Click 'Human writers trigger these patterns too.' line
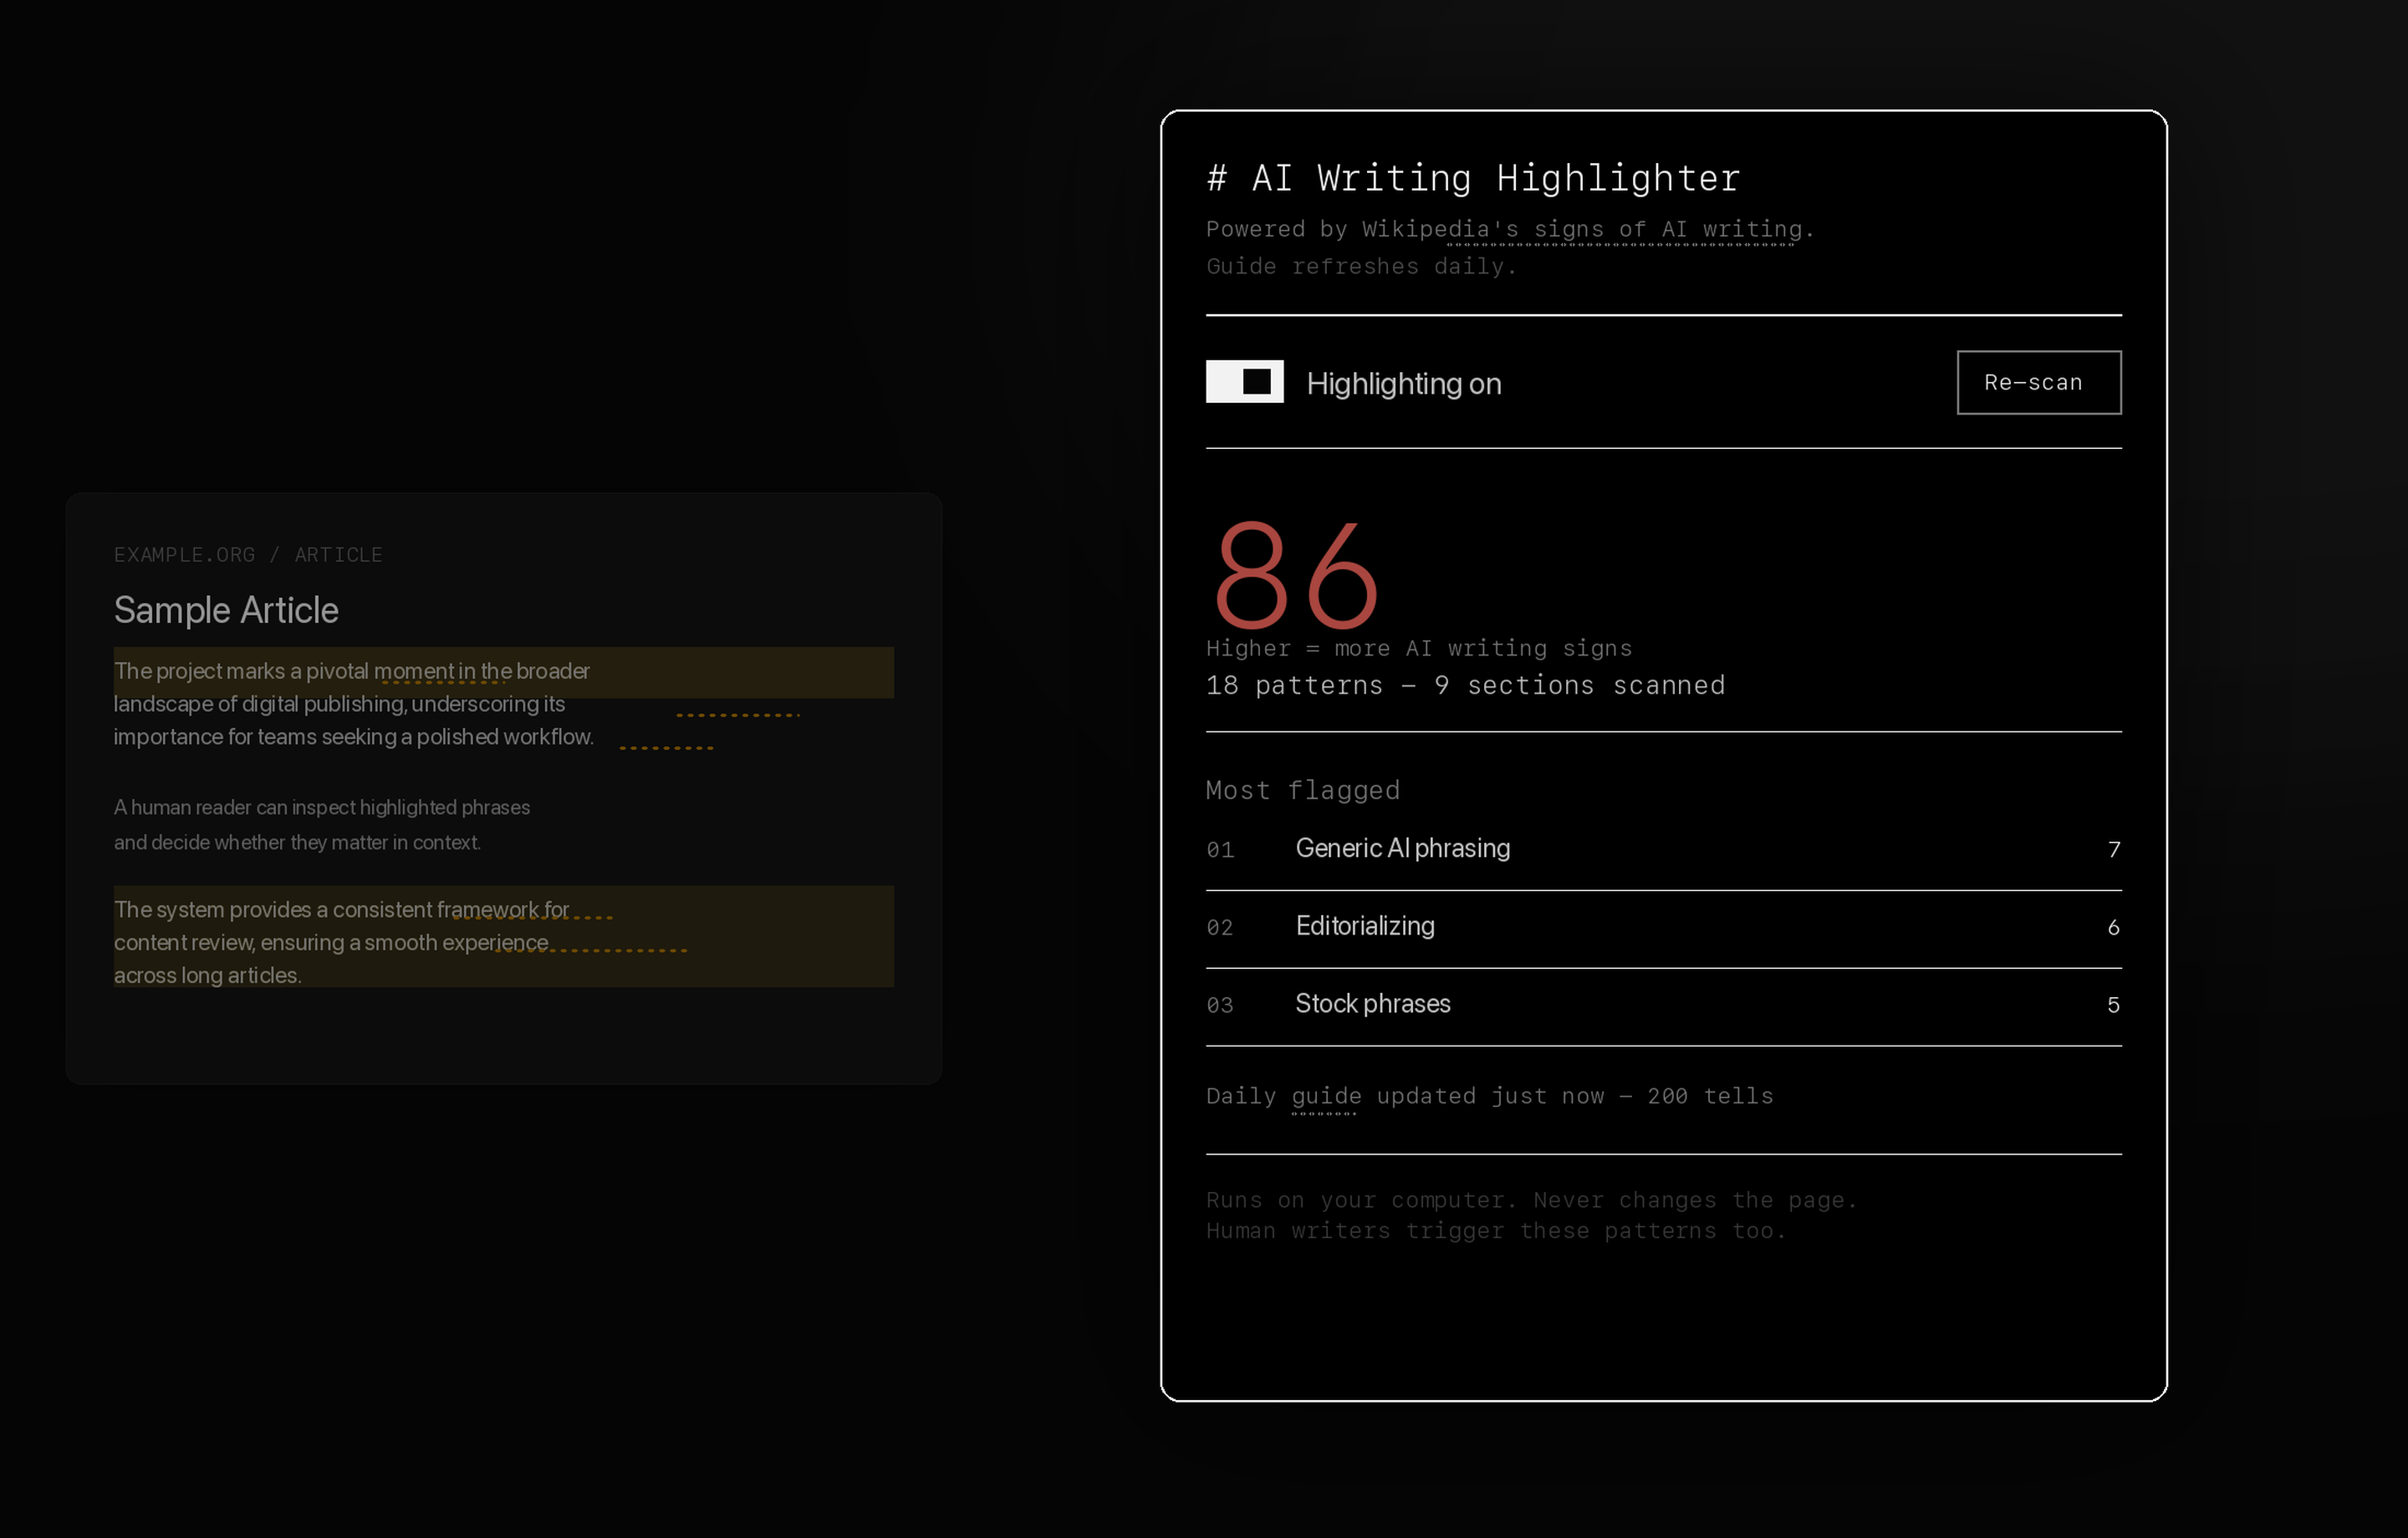 coord(1495,1231)
